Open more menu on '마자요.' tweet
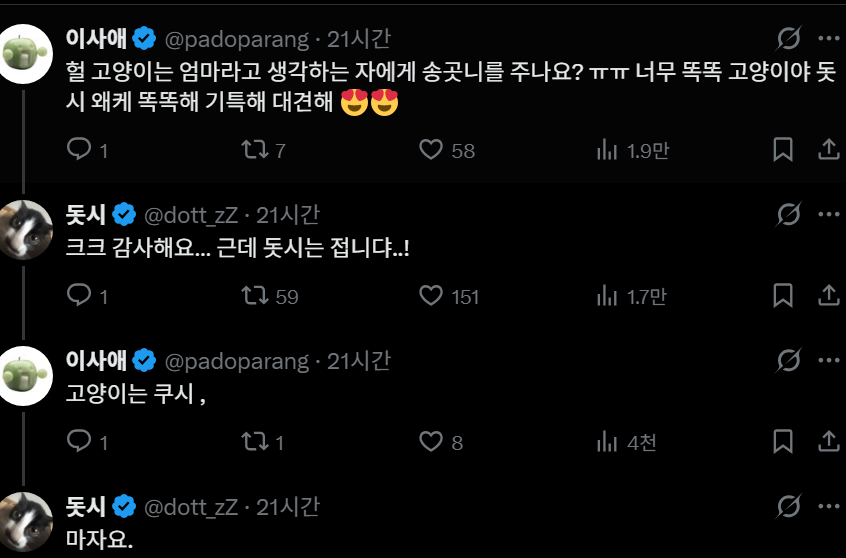Image resolution: width=846 pixels, height=558 pixels. (x=828, y=506)
